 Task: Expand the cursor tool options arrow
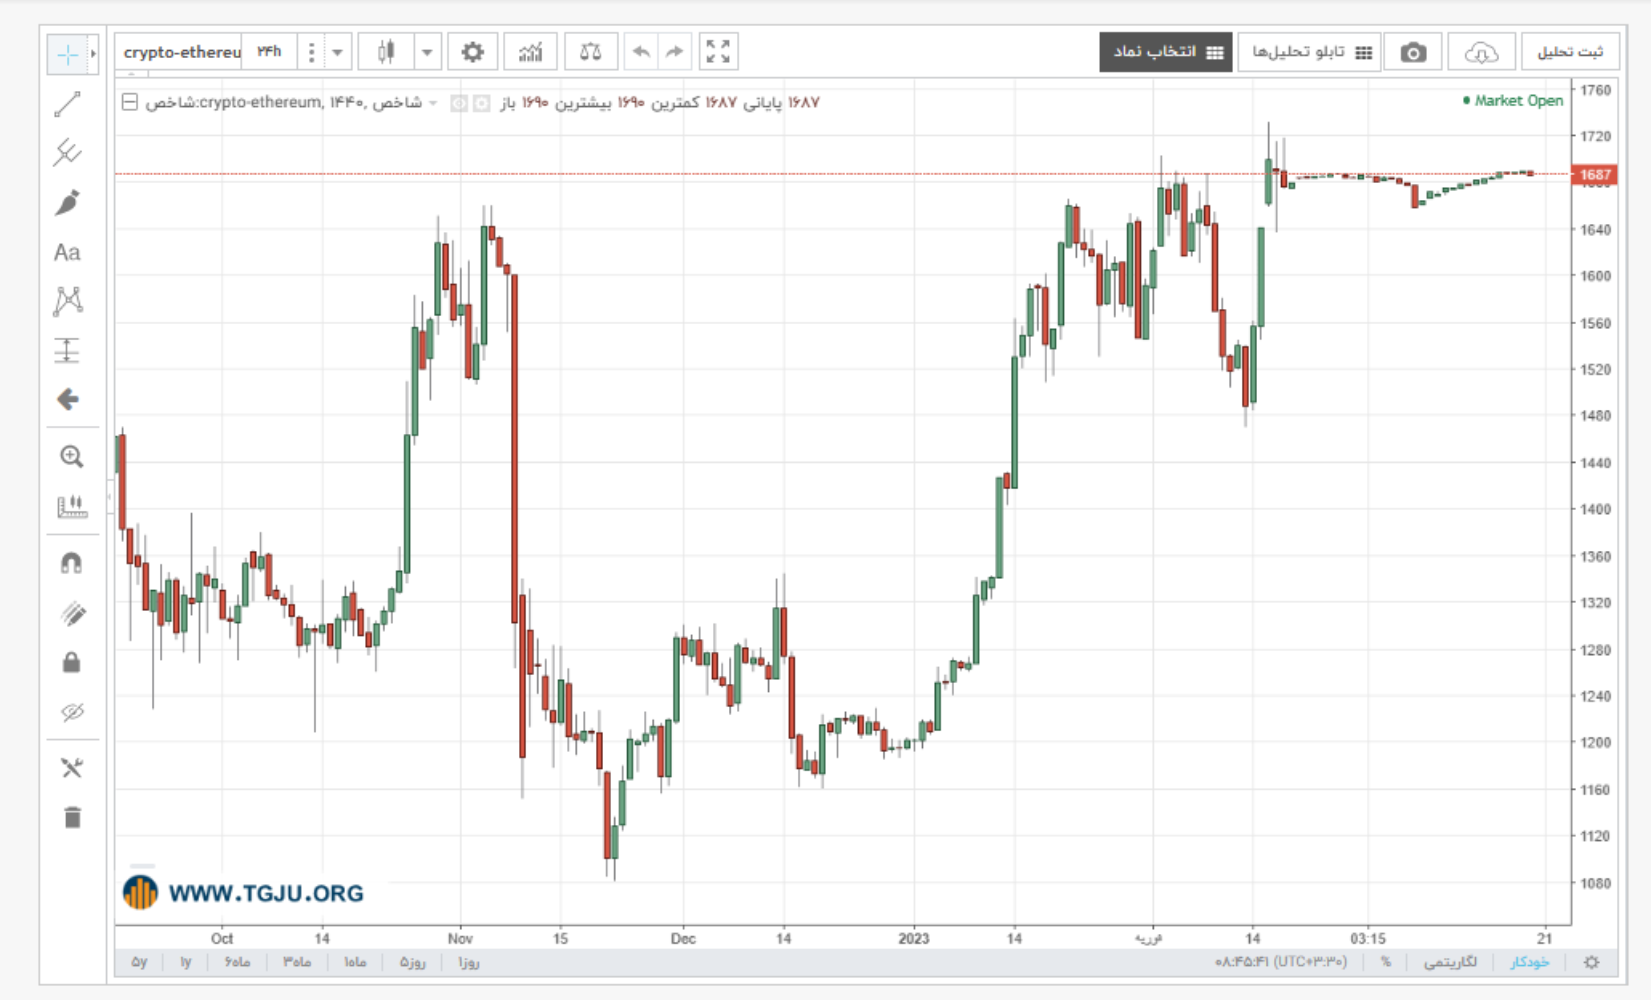[94, 54]
